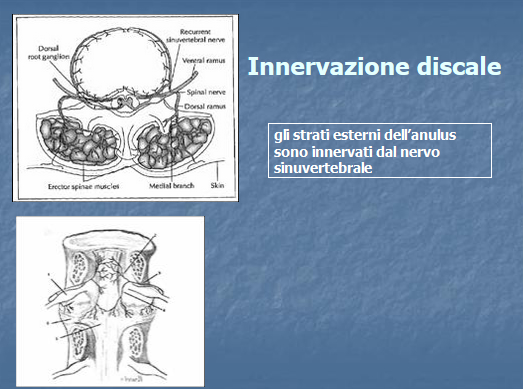Click the circular disc outline in the diagram
Image resolution: width=523 pixels, height=389 pixels.
[x=123, y=63]
